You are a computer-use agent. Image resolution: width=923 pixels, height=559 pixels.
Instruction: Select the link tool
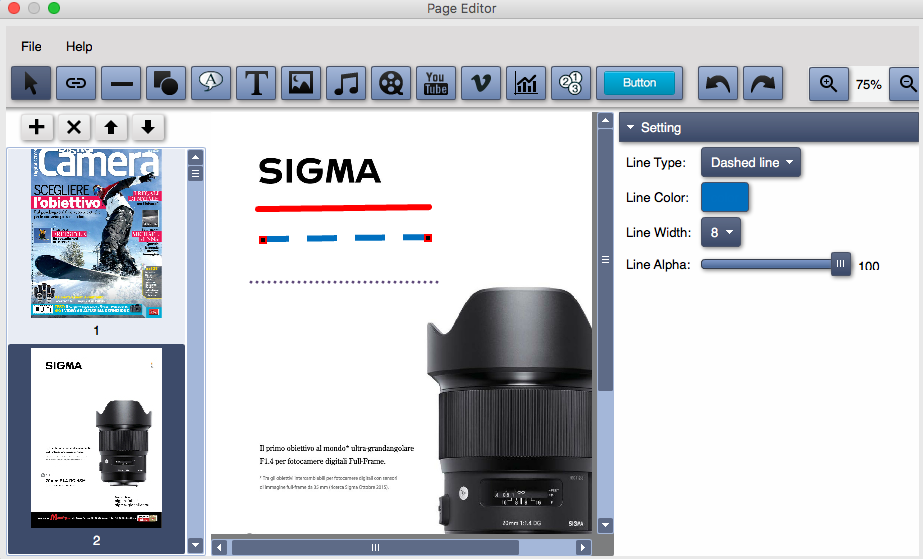[76, 83]
